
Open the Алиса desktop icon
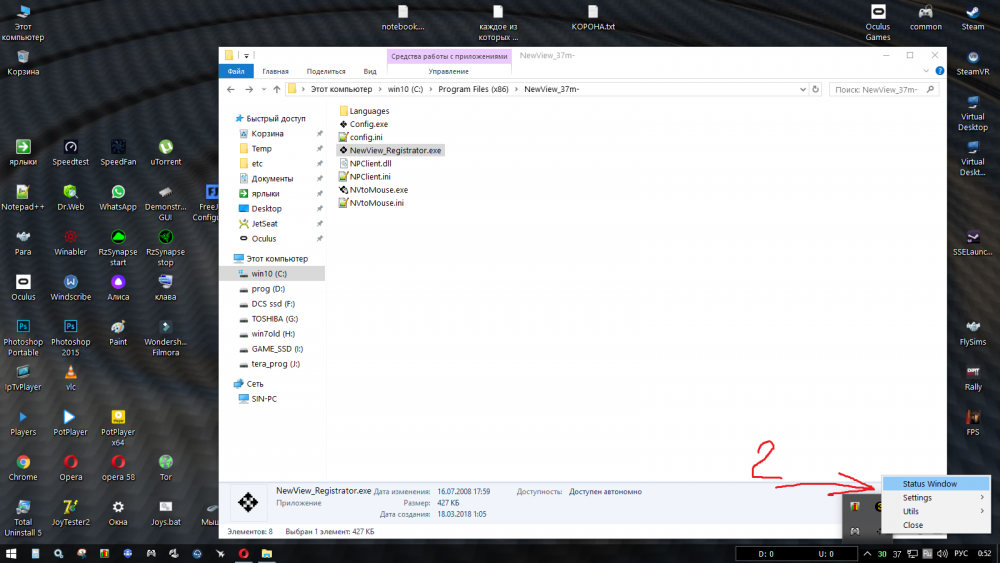(118, 288)
